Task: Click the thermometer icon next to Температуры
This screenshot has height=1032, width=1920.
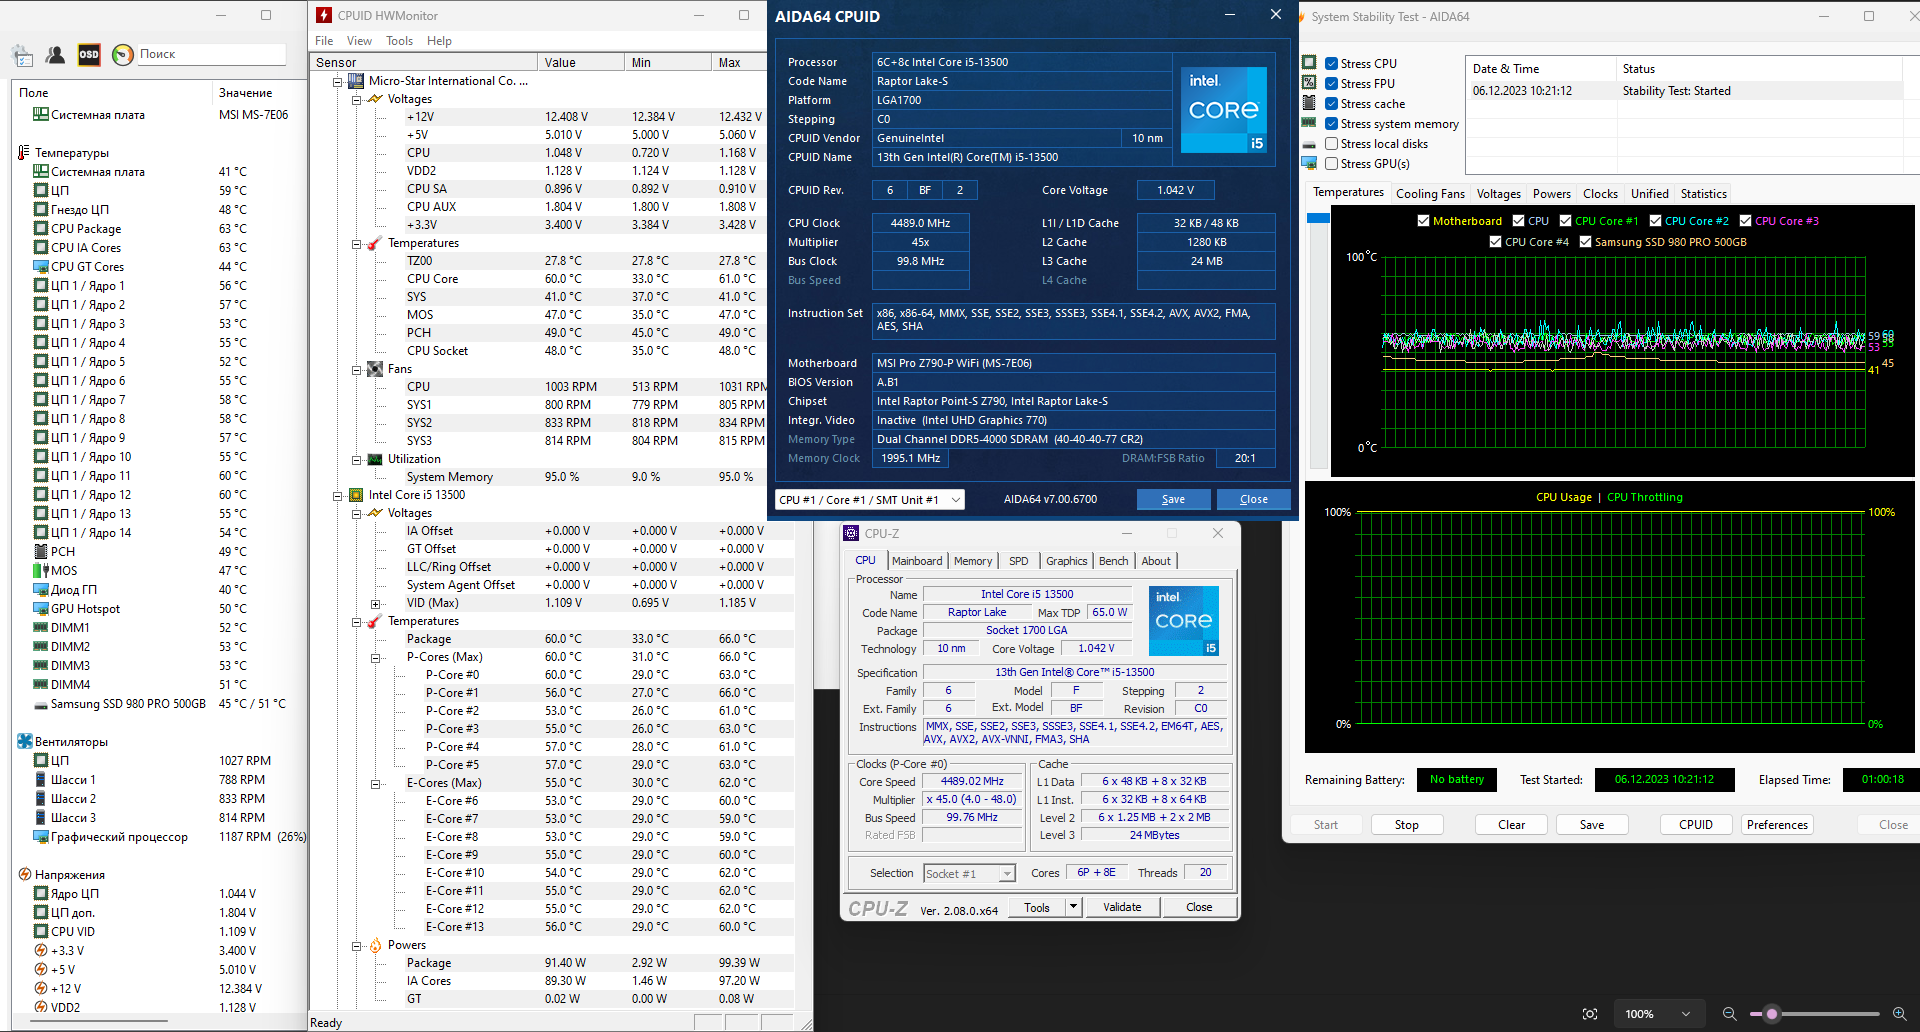Action: (24, 153)
